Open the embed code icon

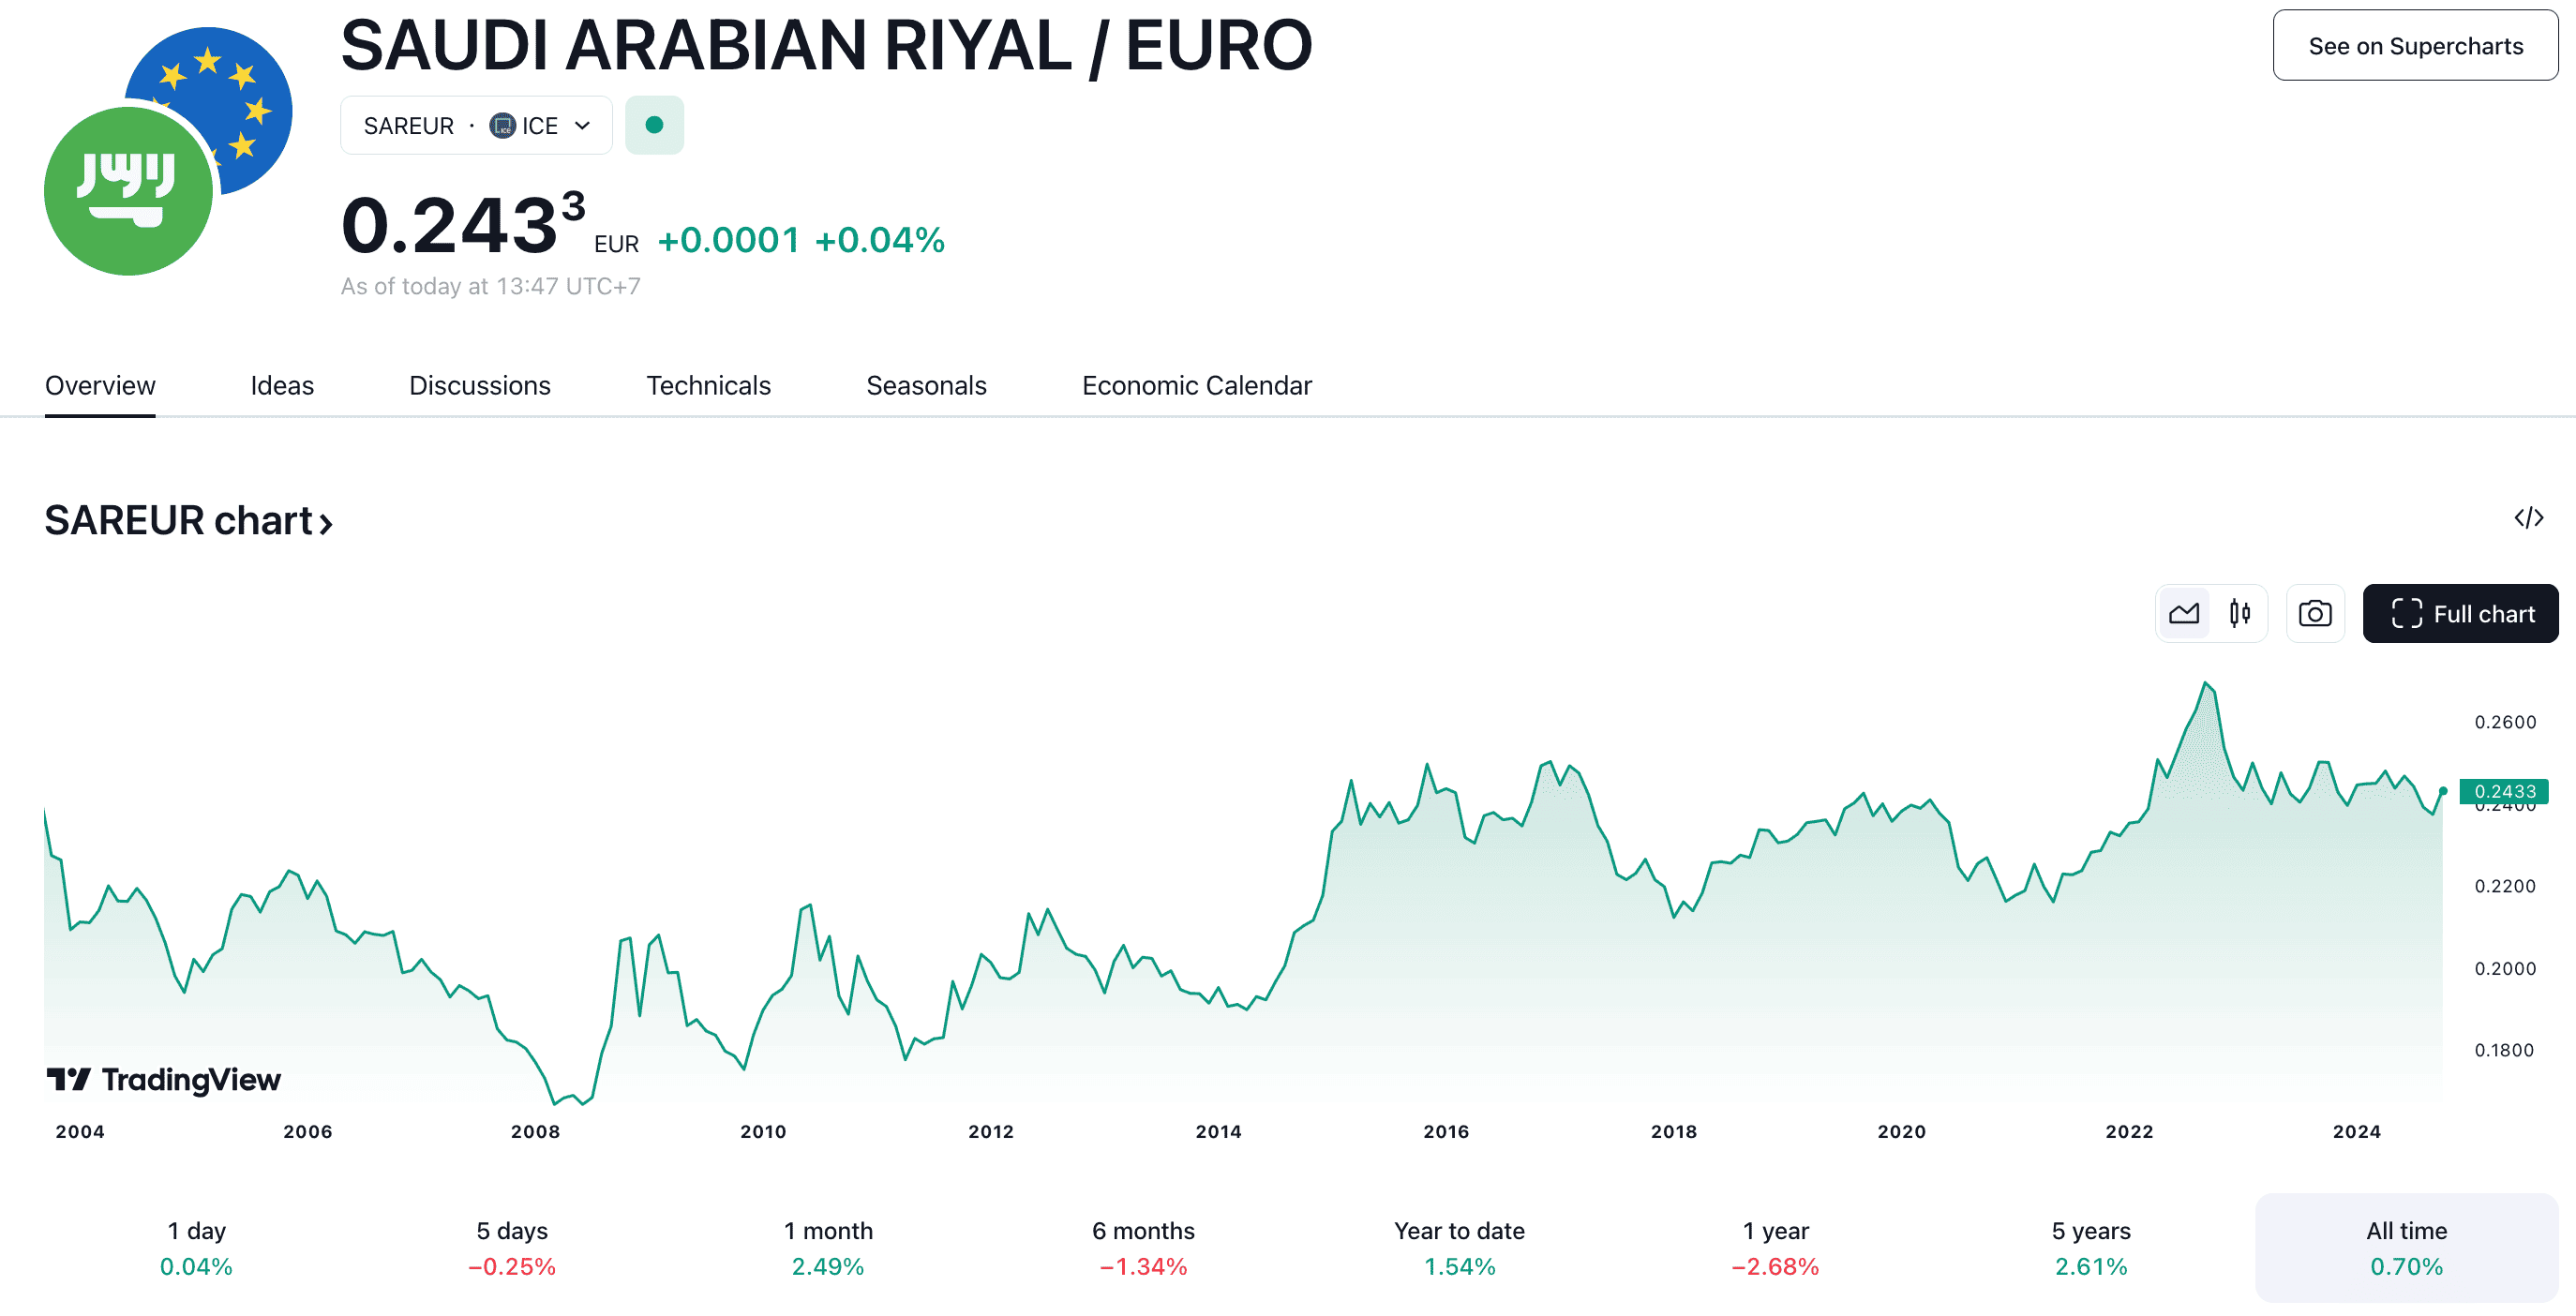point(2528,518)
